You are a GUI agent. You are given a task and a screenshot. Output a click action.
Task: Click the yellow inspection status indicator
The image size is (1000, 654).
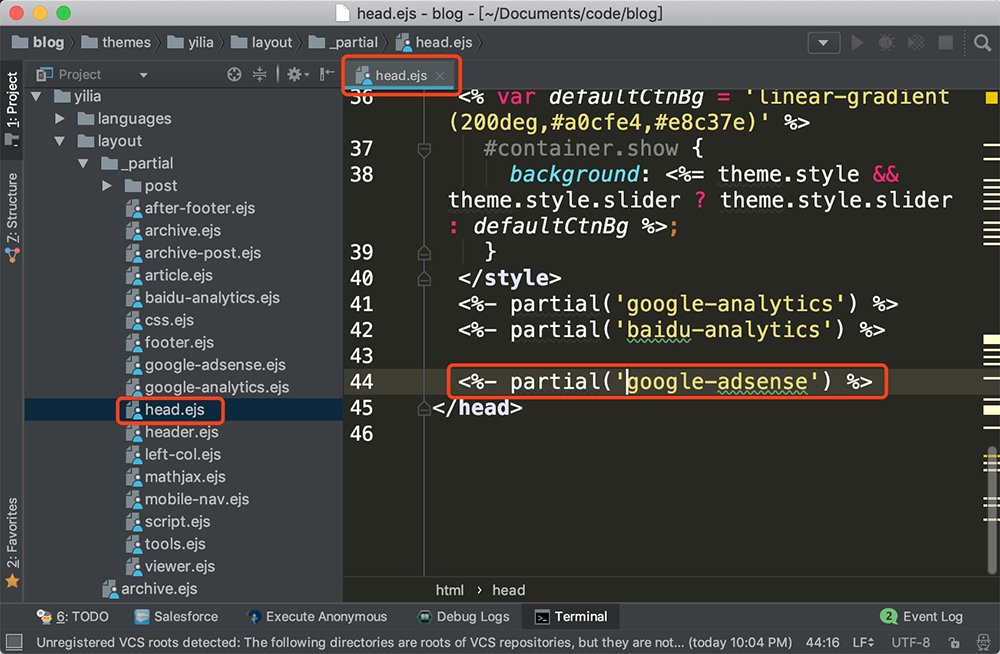[x=991, y=98]
